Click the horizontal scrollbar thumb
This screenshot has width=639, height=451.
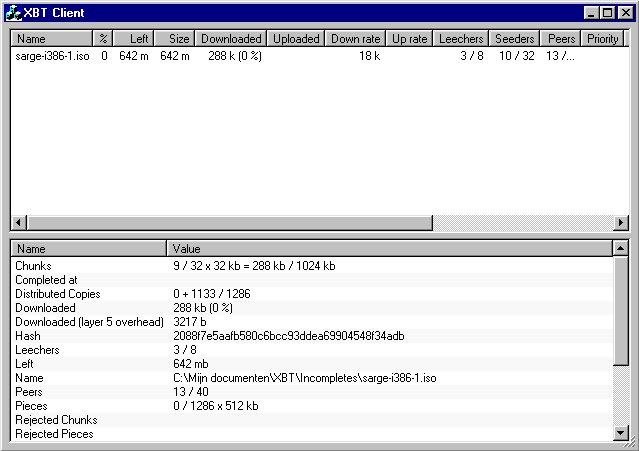[x=229, y=222]
